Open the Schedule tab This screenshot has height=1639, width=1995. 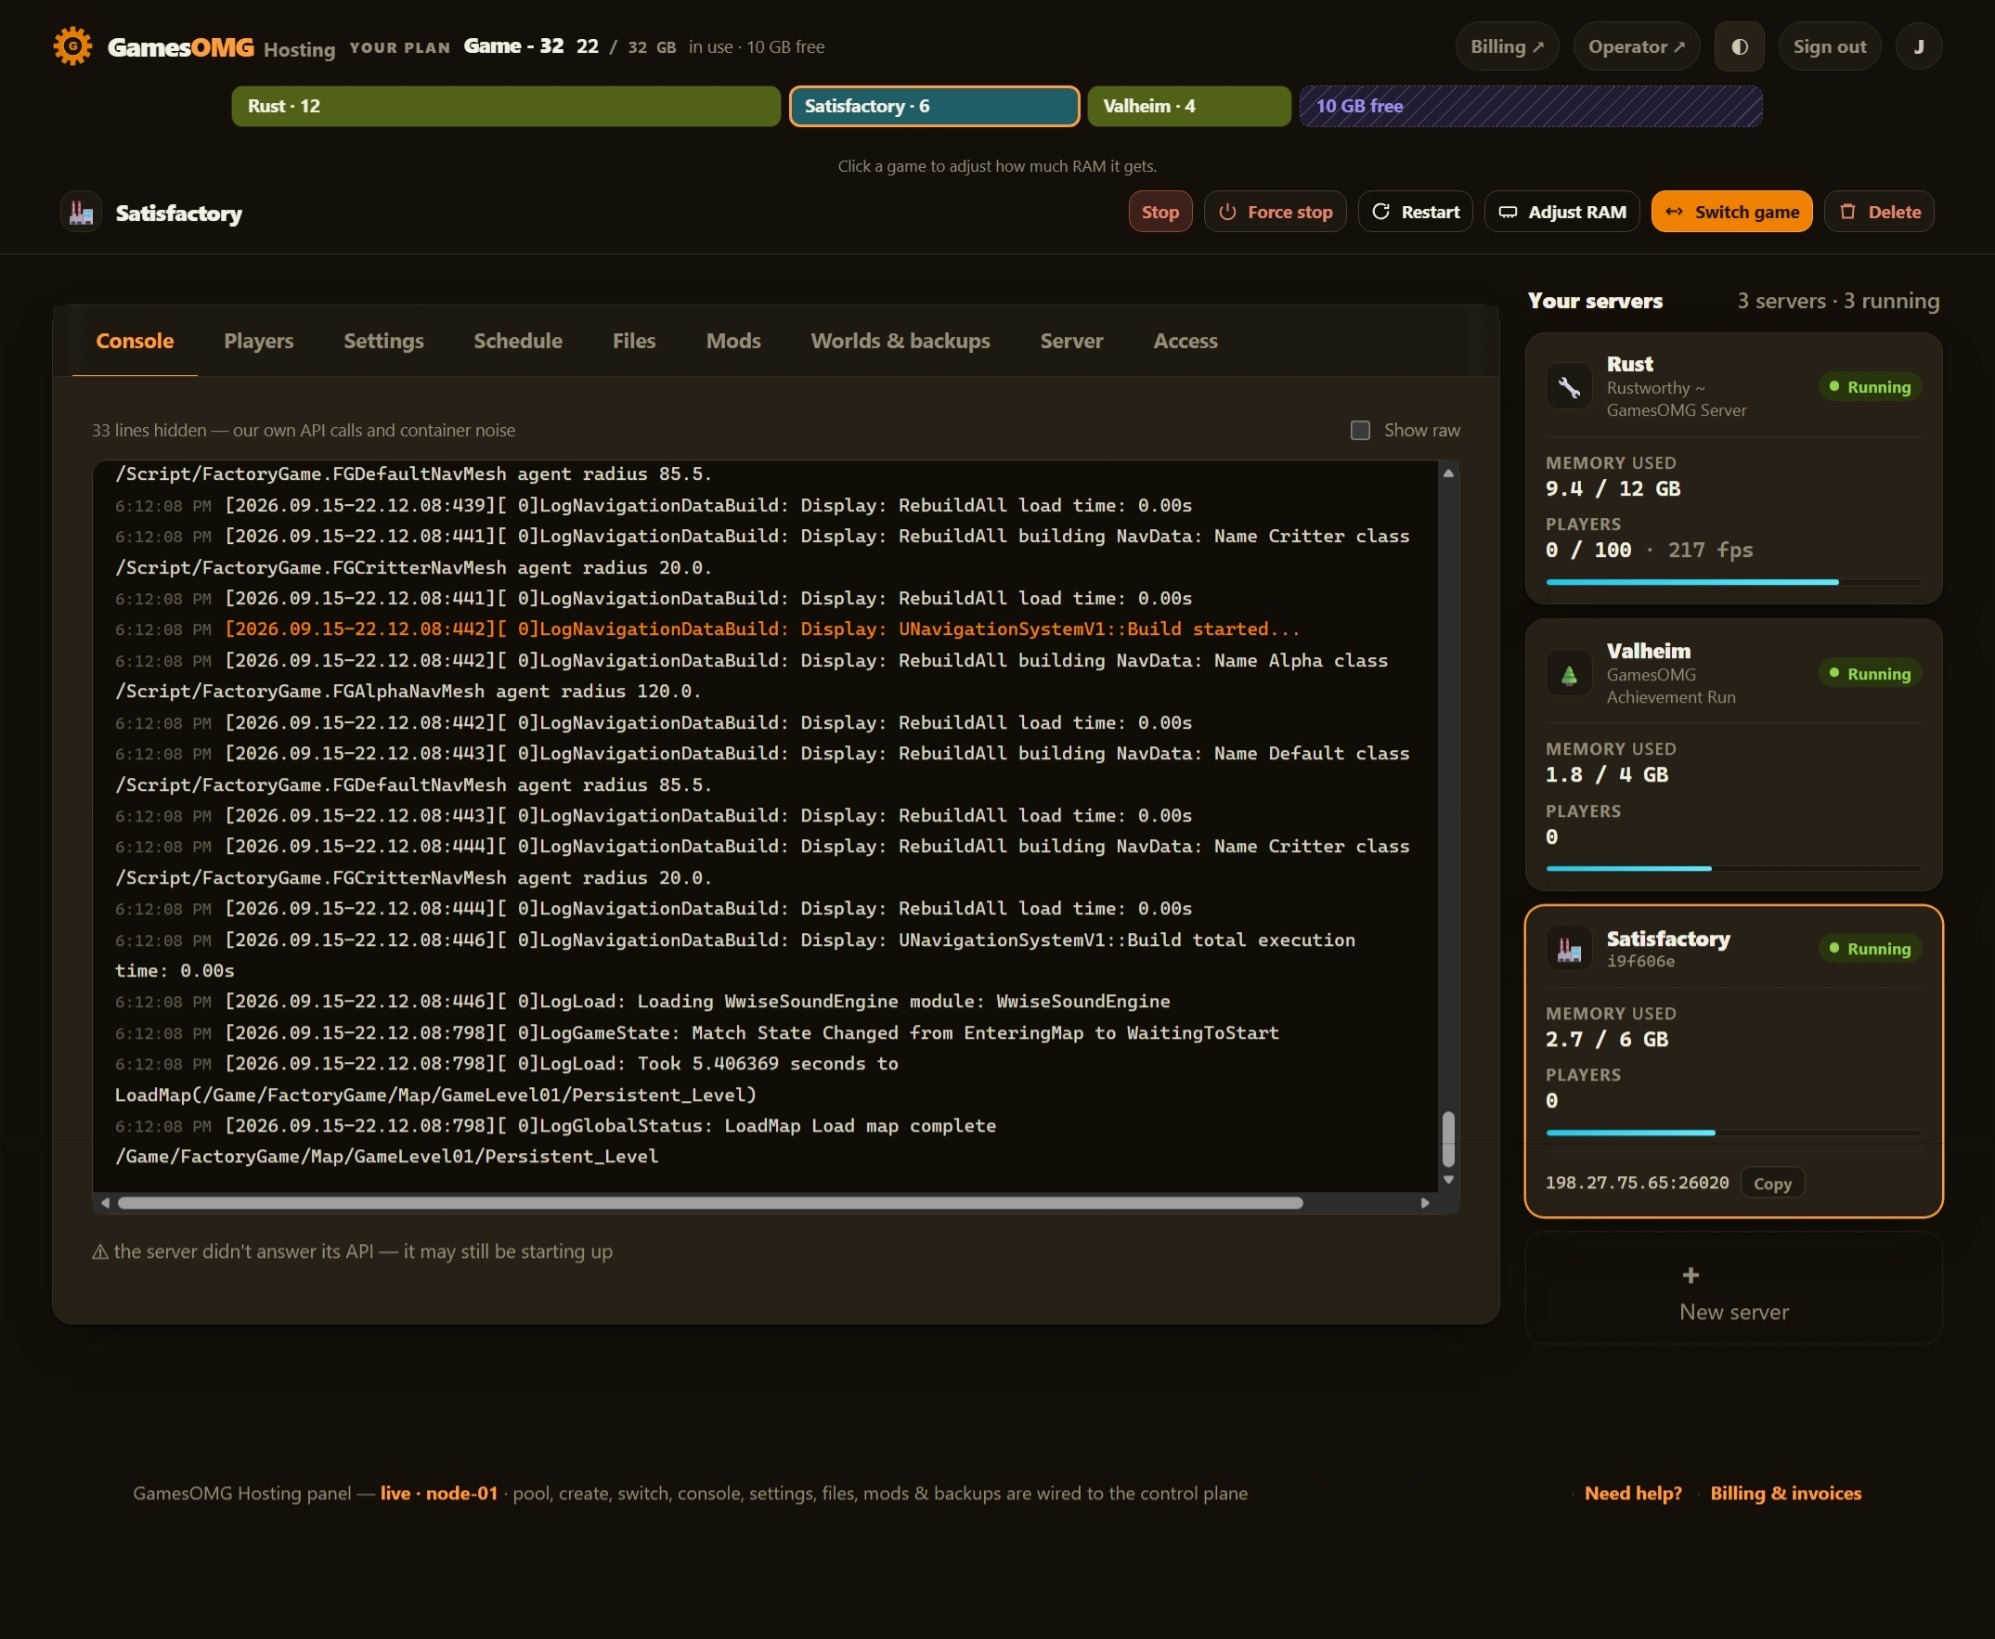[x=518, y=341]
